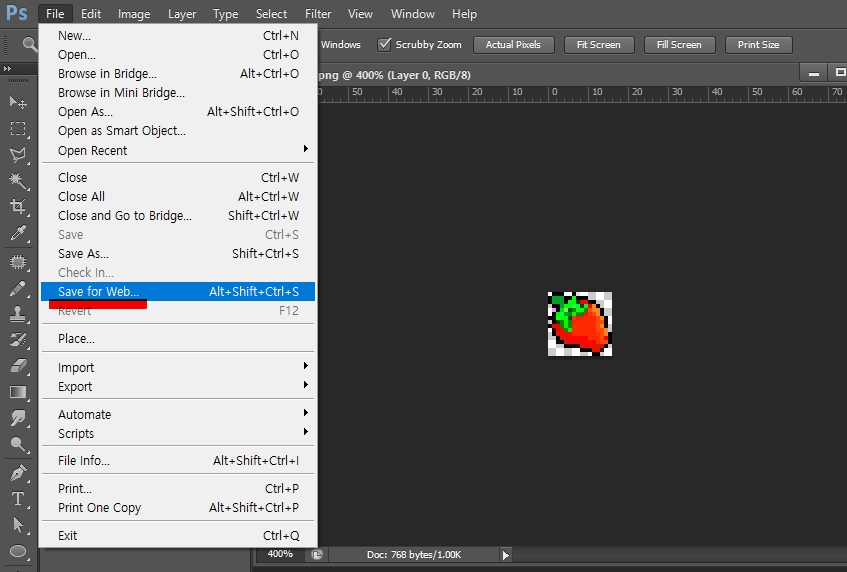
Task: Select the Gradient tool
Action: coord(18,392)
